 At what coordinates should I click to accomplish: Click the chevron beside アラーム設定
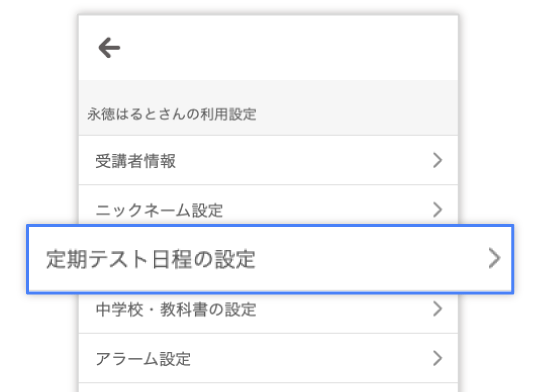point(437,358)
